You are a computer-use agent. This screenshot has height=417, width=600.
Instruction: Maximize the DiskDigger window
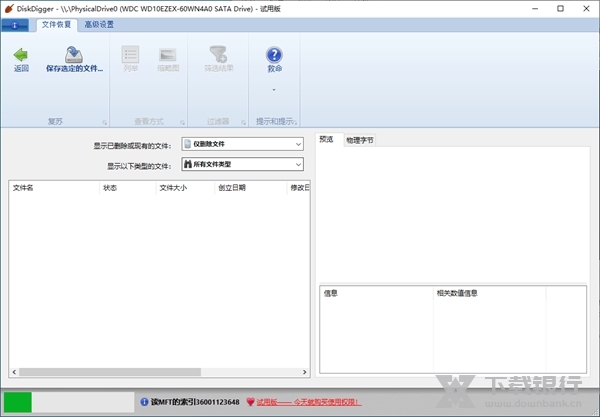click(560, 8)
